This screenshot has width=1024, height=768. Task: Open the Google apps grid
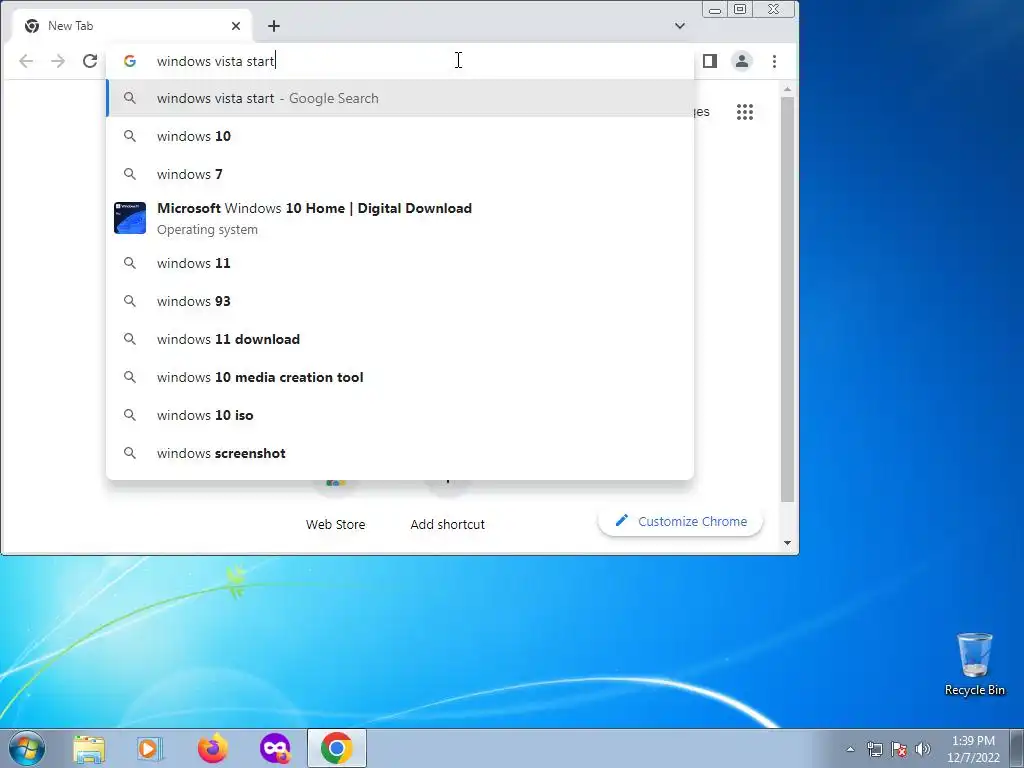tap(744, 112)
